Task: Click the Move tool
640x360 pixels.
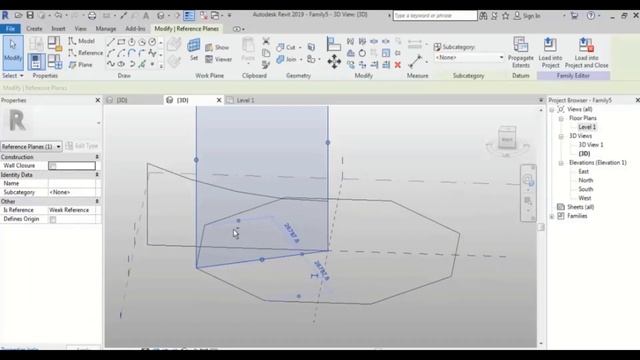Action: tap(334, 62)
